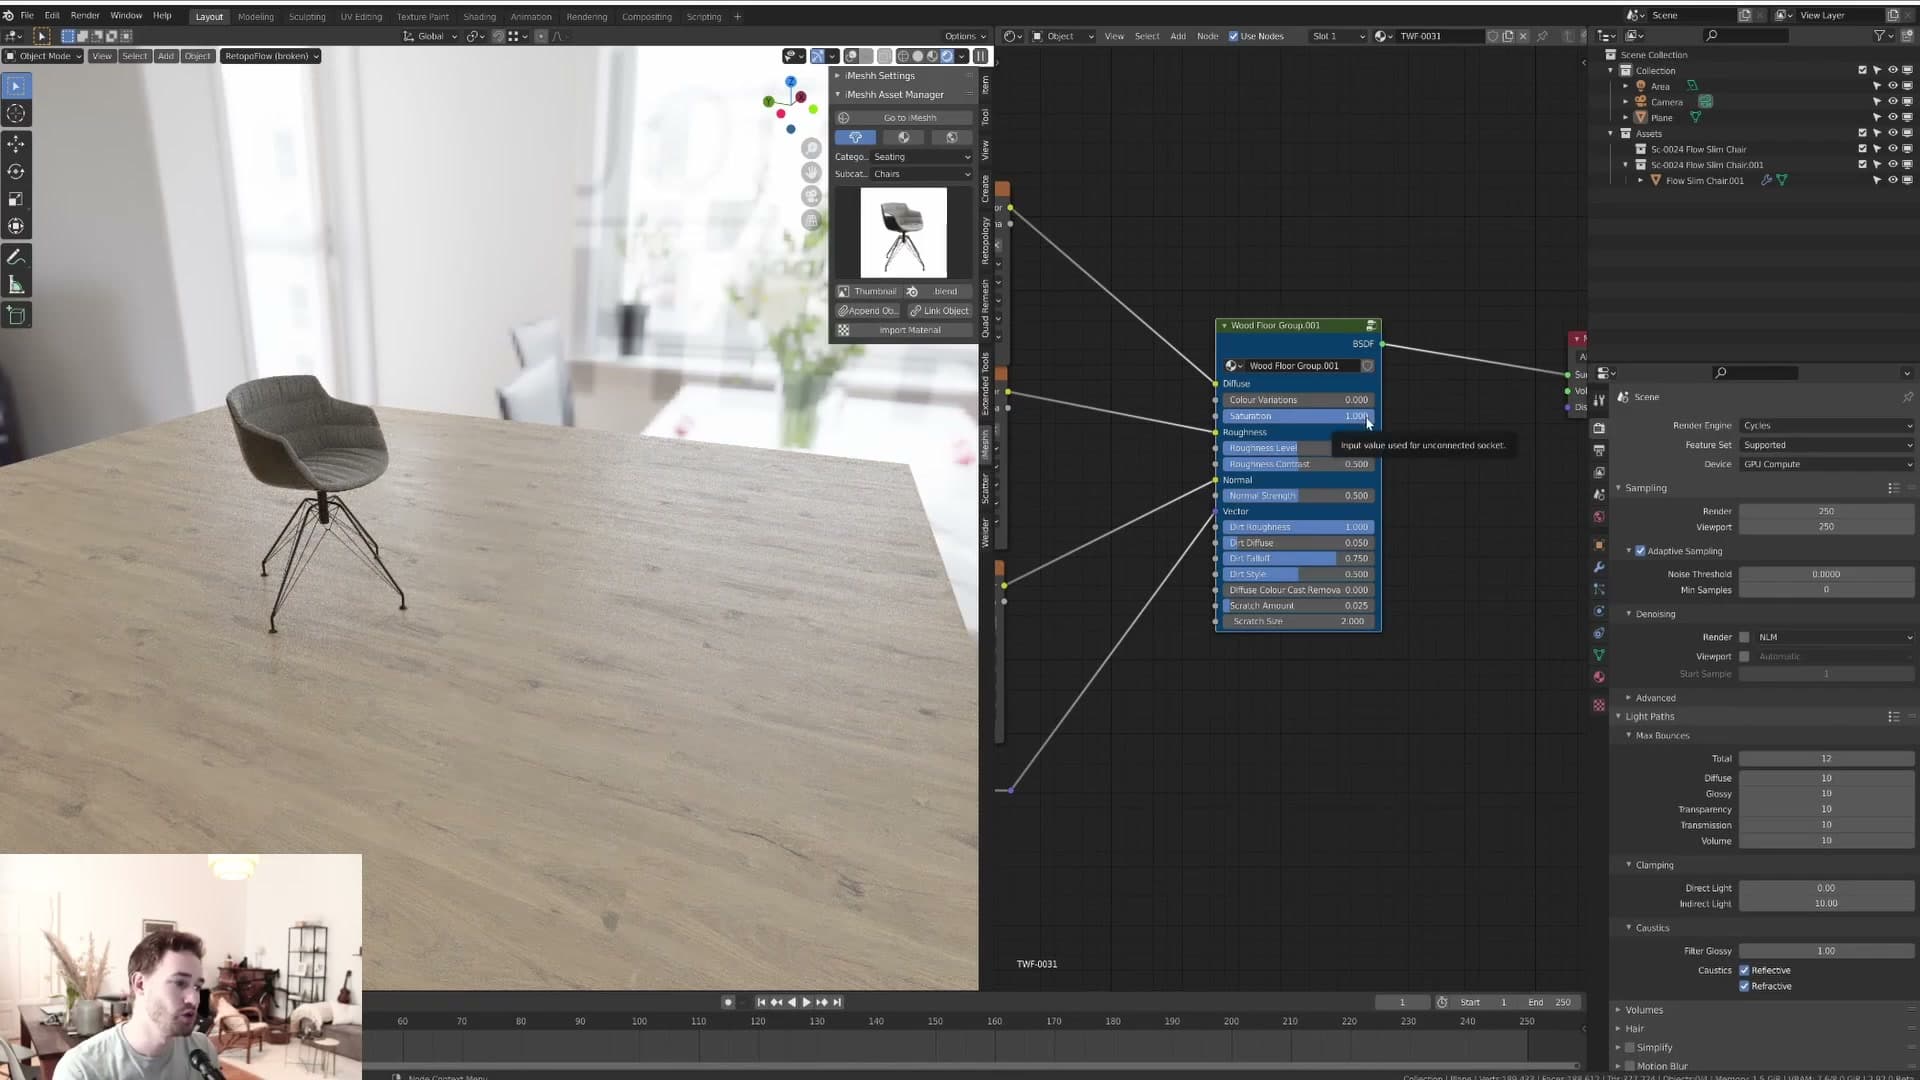Open the World properties tab
This screenshot has height=1080, width=1920.
pyautogui.click(x=1599, y=517)
